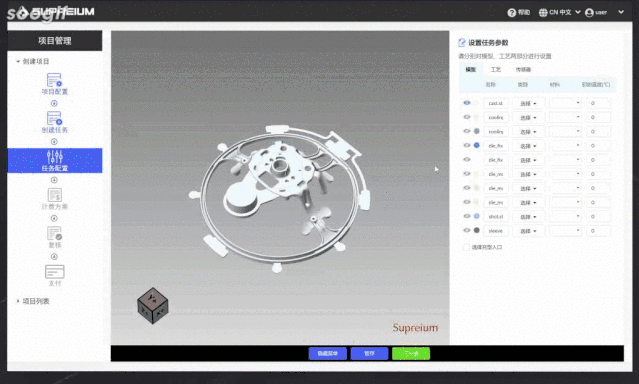Click arrow circle between 项目配置 and 创建任务
This screenshot has height=384, width=639.
click(54, 103)
